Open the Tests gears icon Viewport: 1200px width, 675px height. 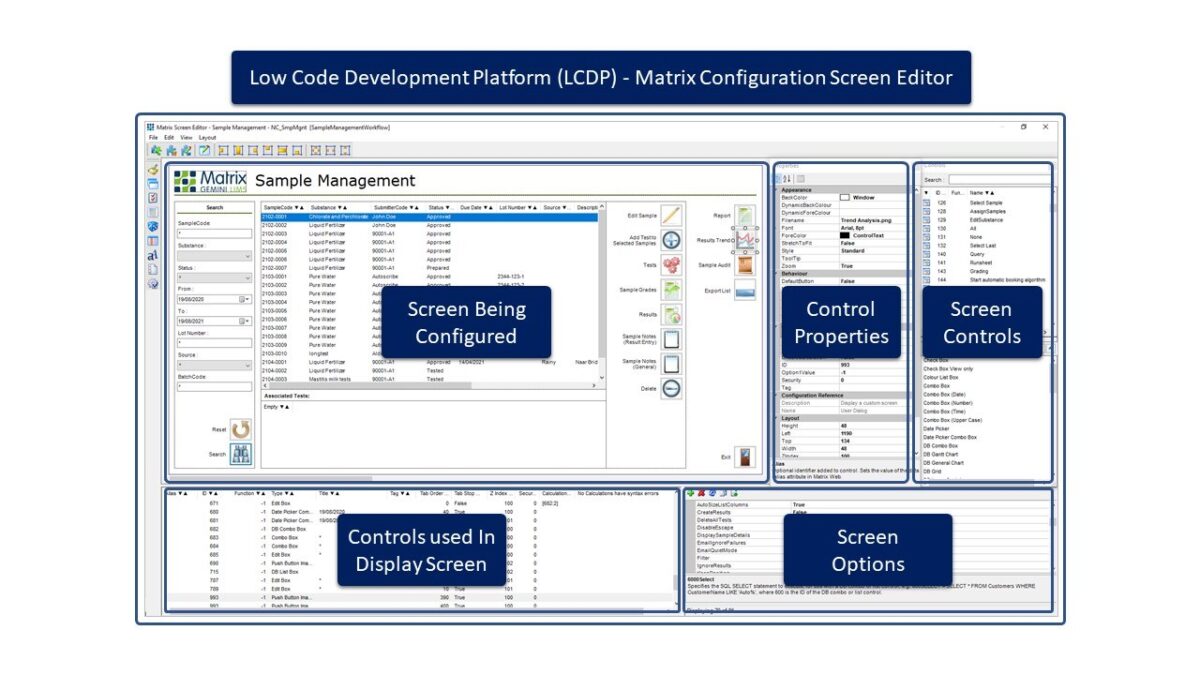click(x=672, y=266)
